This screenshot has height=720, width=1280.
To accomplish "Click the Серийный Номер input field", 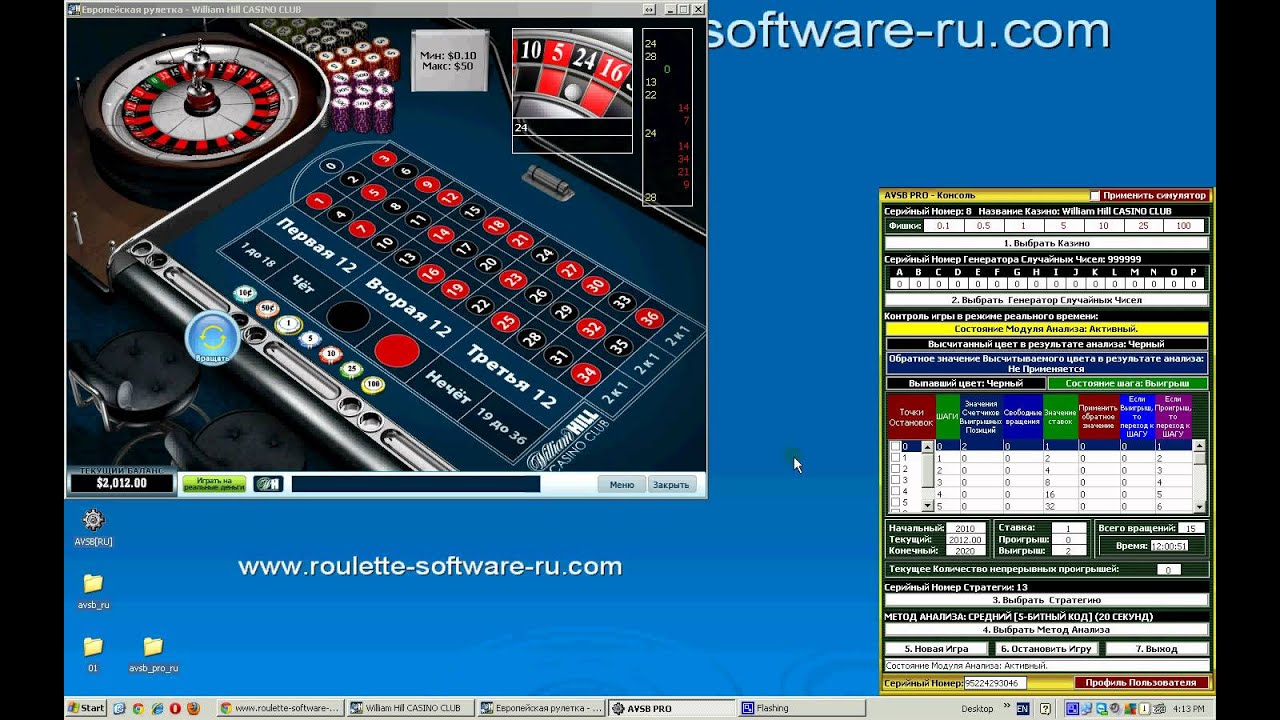I will 995,683.
